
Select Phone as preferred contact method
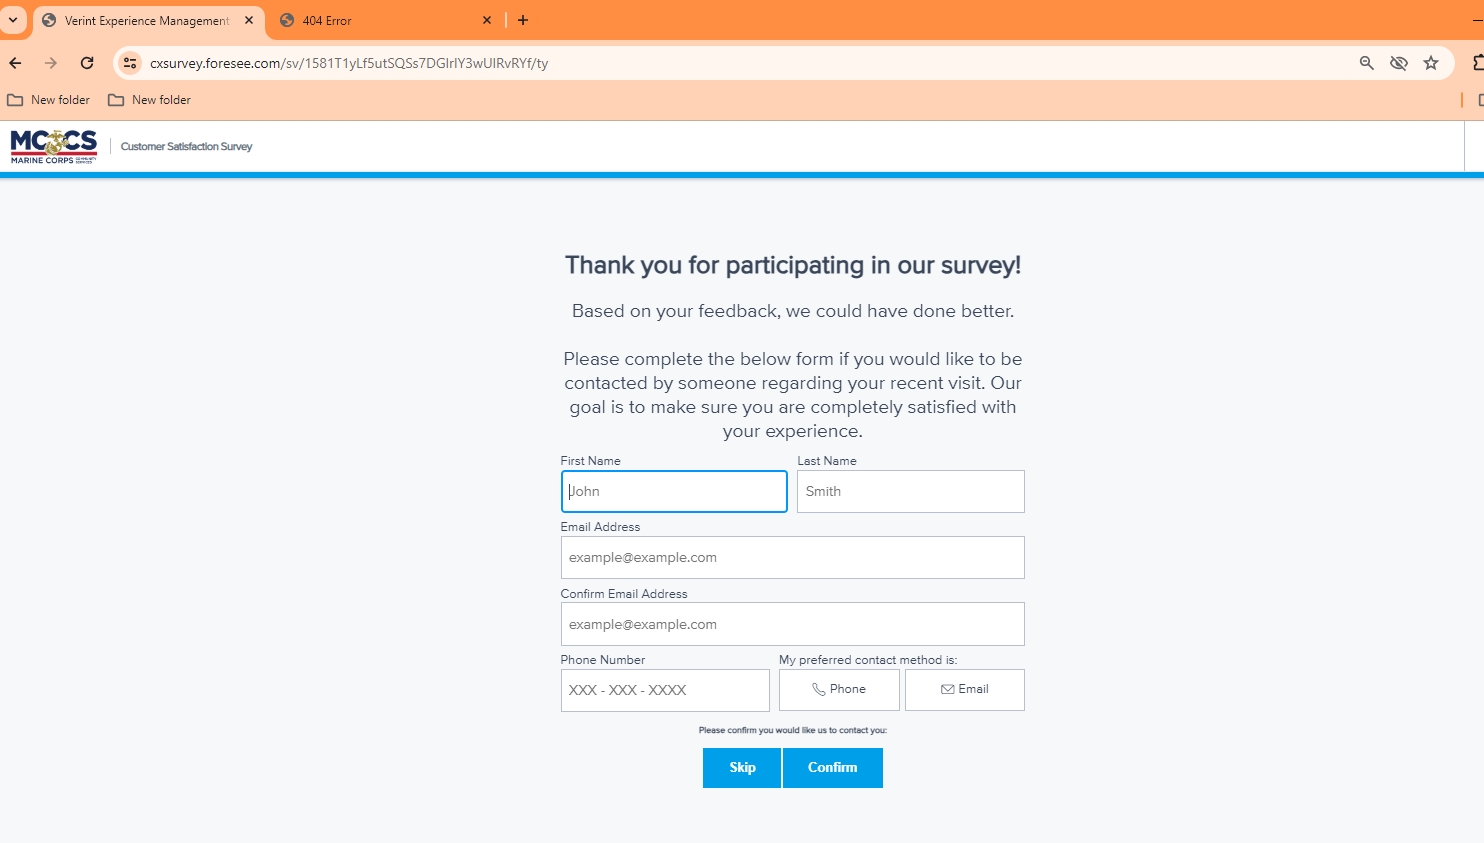tap(839, 690)
